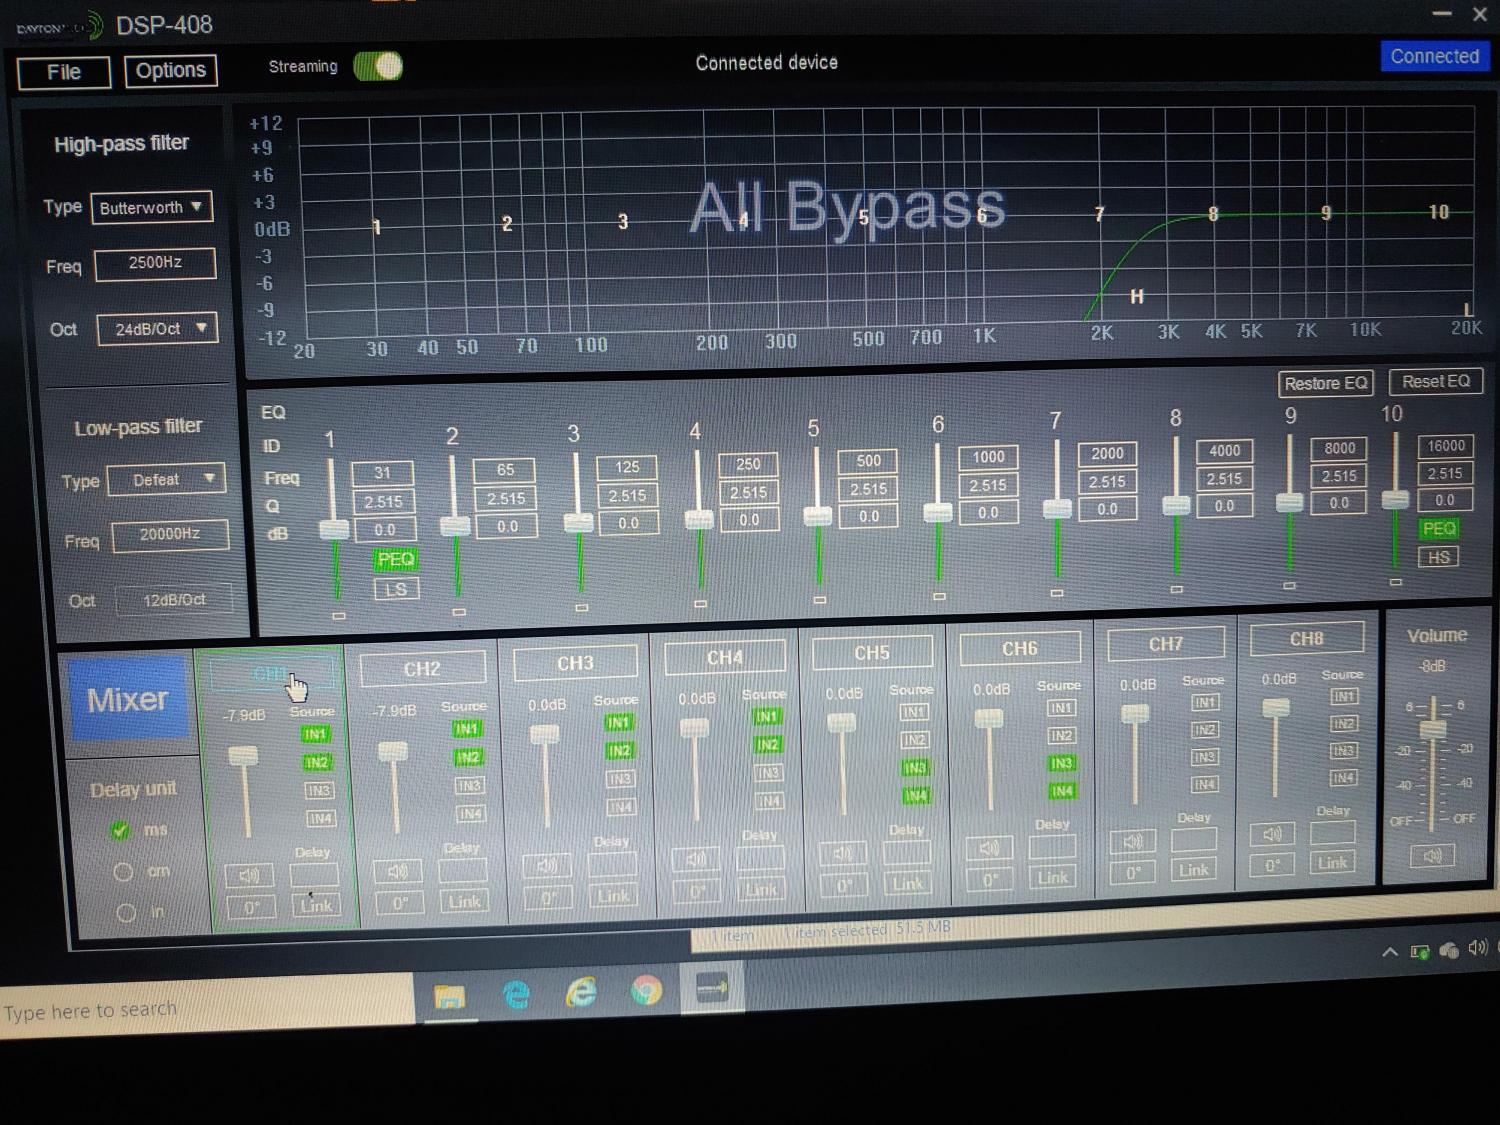
Task: Open Internet Explorer from taskbar
Action: [x=581, y=991]
